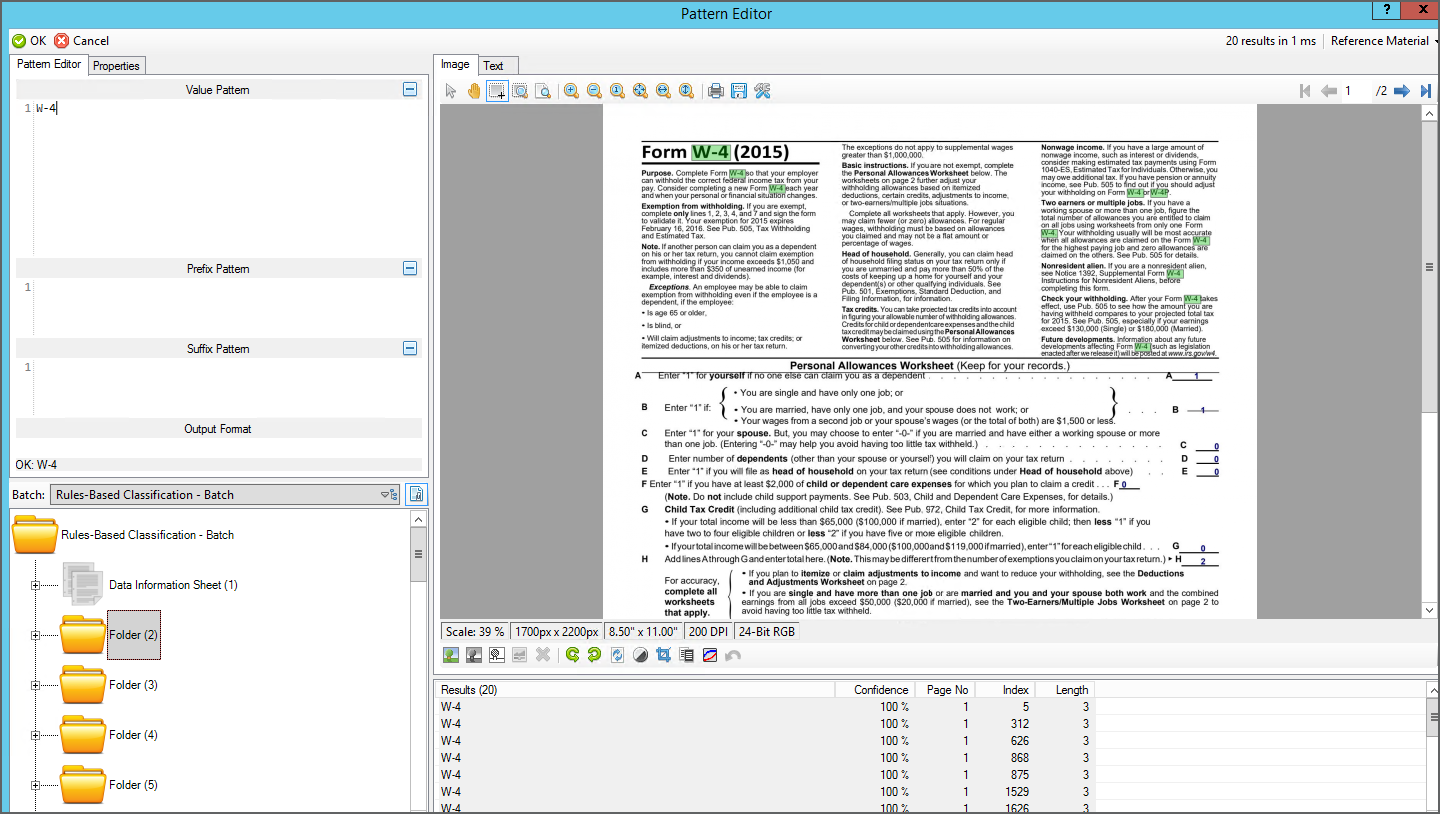This screenshot has width=1440, height=814.
Task: Collapse the Prefix Pattern section
Action: click(409, 268)
